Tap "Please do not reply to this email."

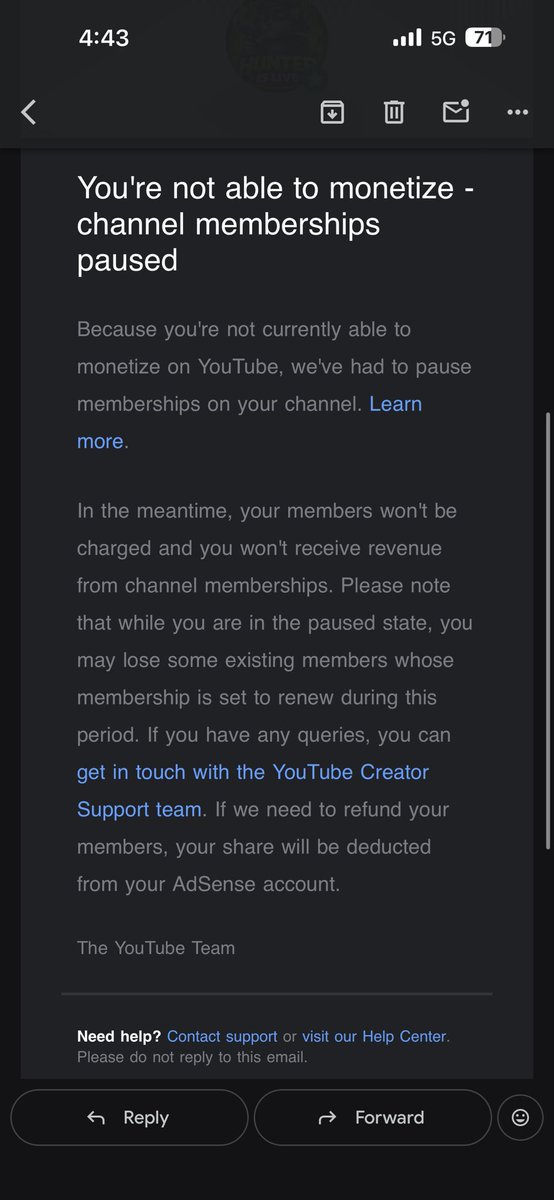pos(192,1056)
